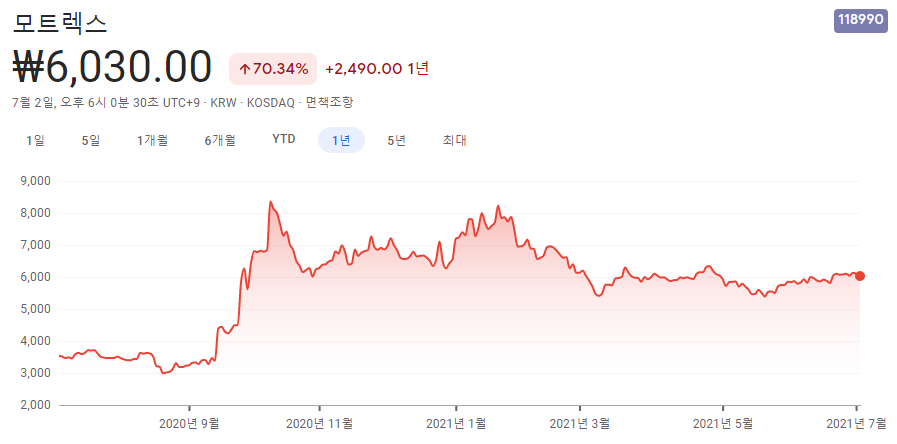Image resolution: width=897 pixels, height=444 pixels.
Task: Select the YTD range tab
Action: pyautogui.click(x=284, y=140)
